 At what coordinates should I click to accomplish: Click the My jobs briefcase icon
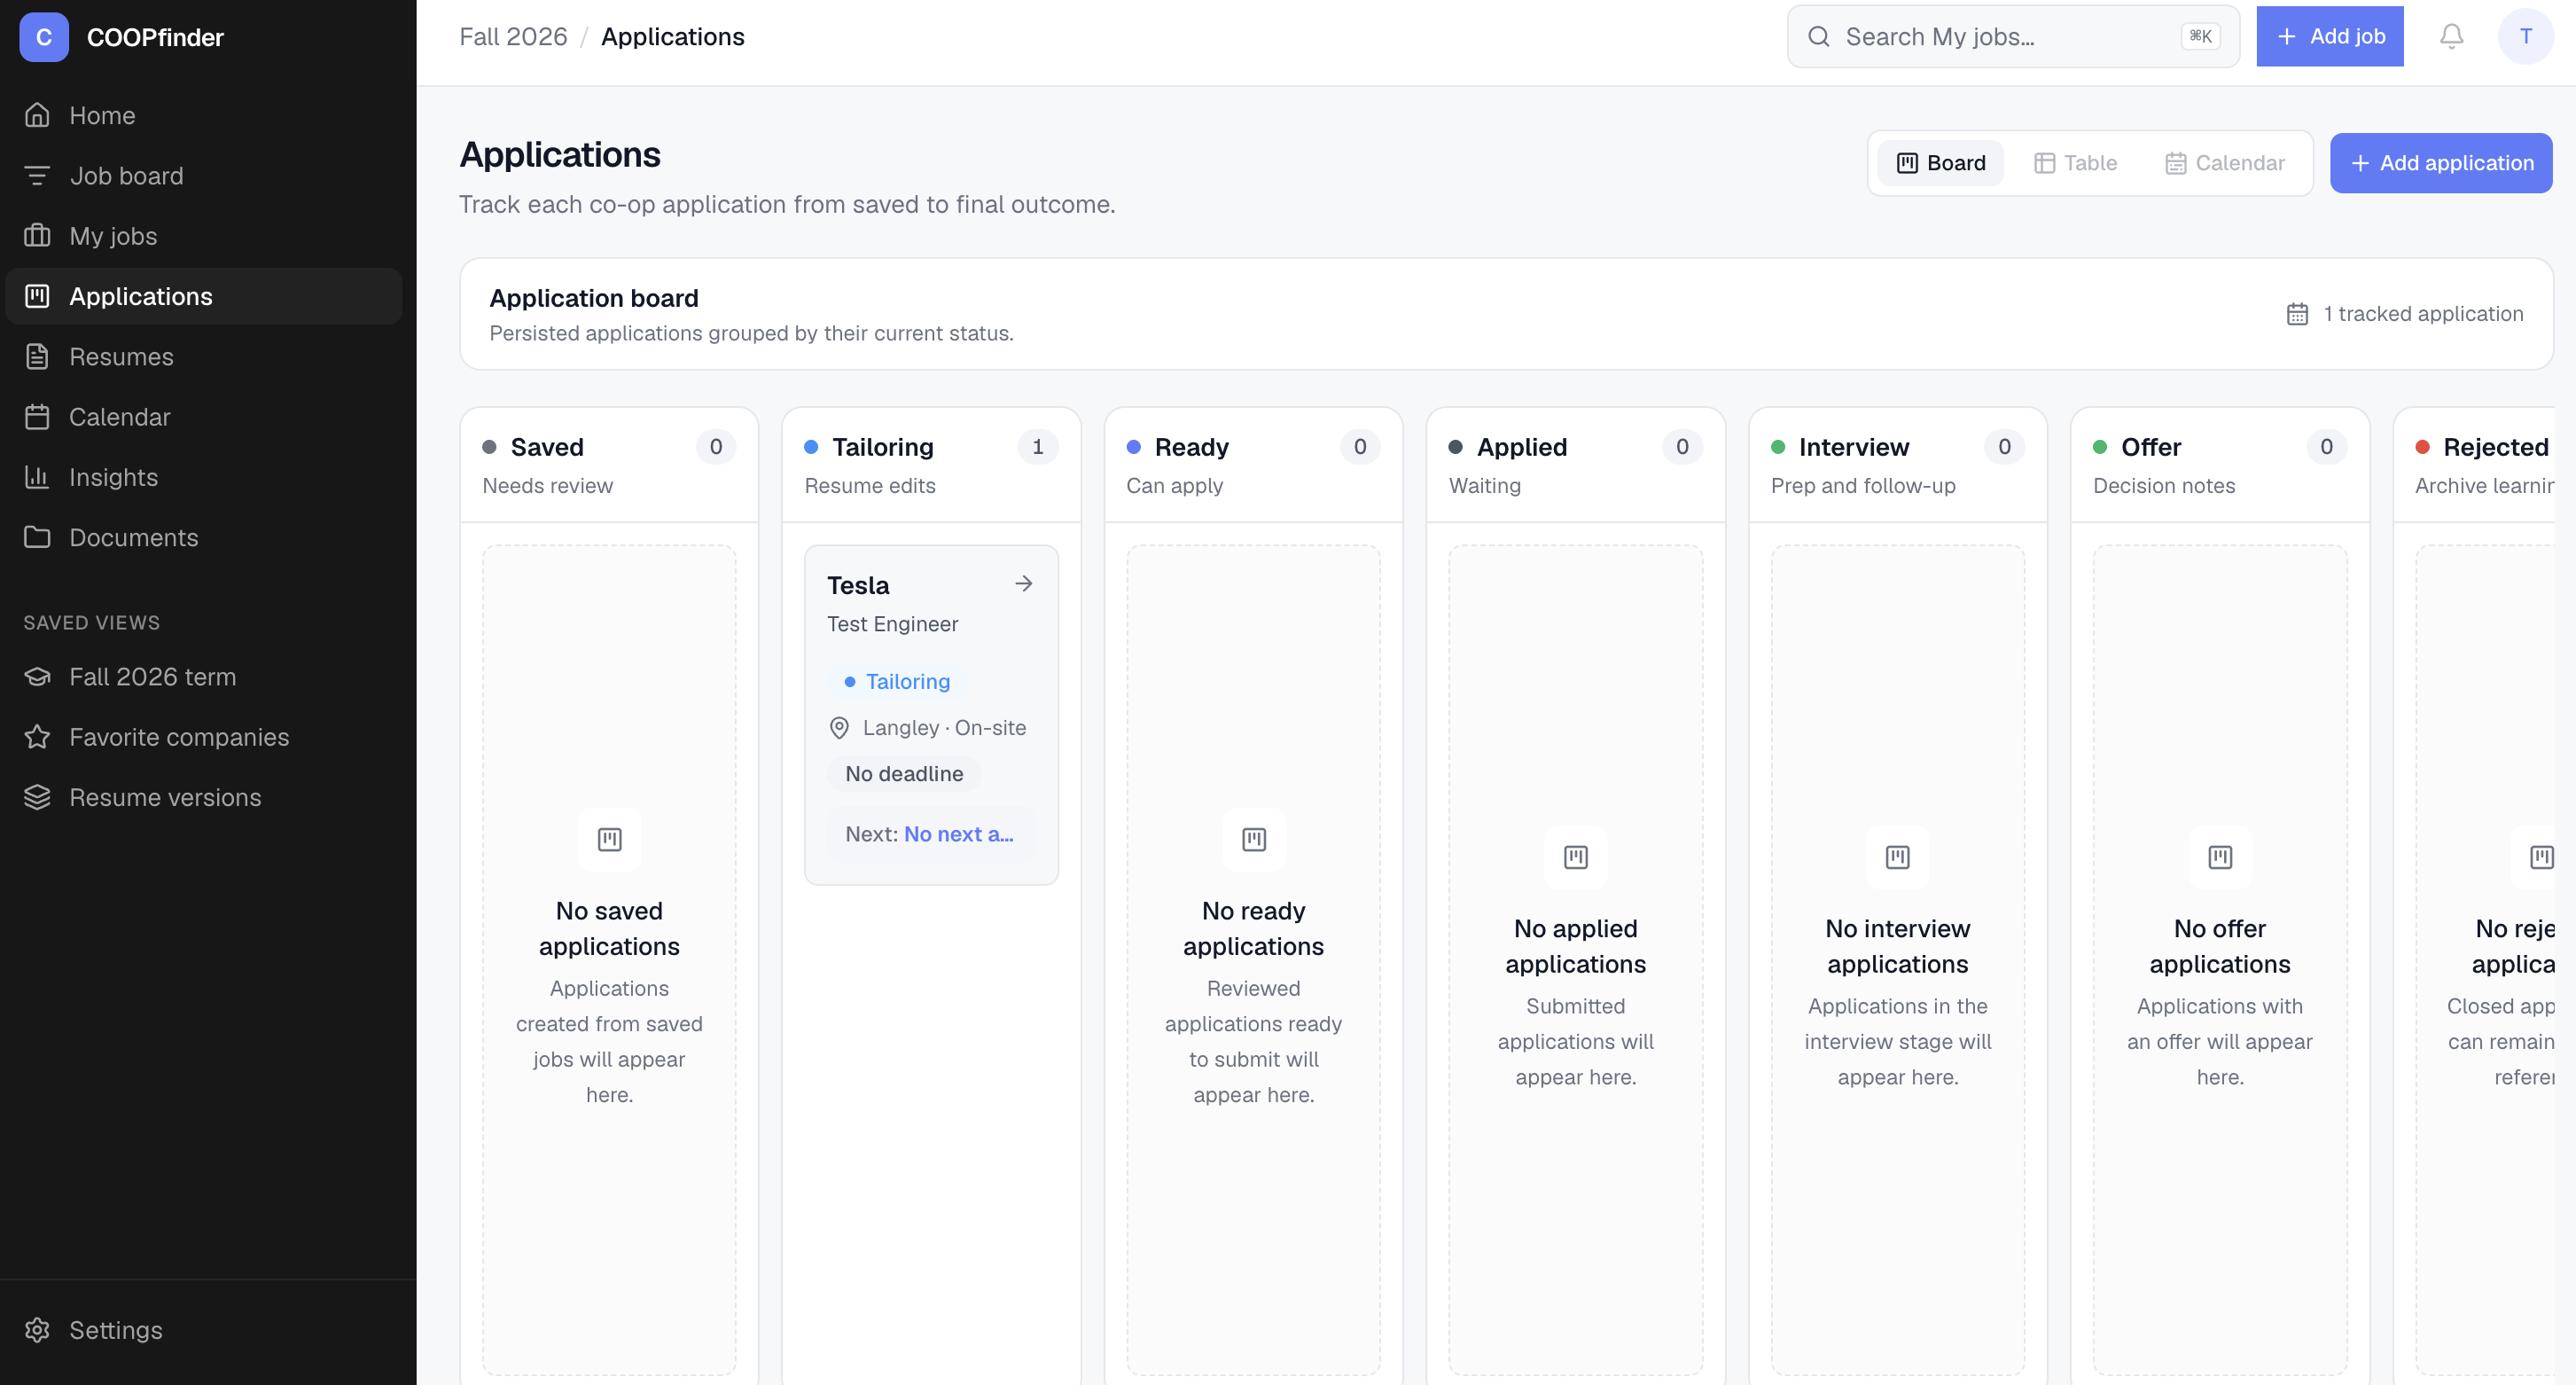pyautogui.click(x=37, y=236)
